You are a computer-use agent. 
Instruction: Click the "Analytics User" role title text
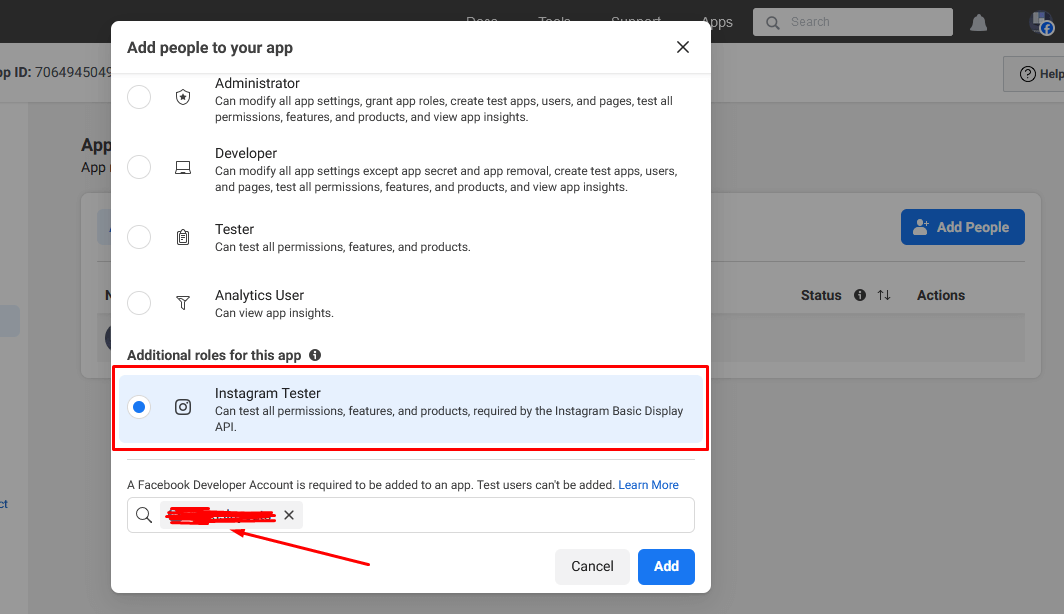(259, 295)
